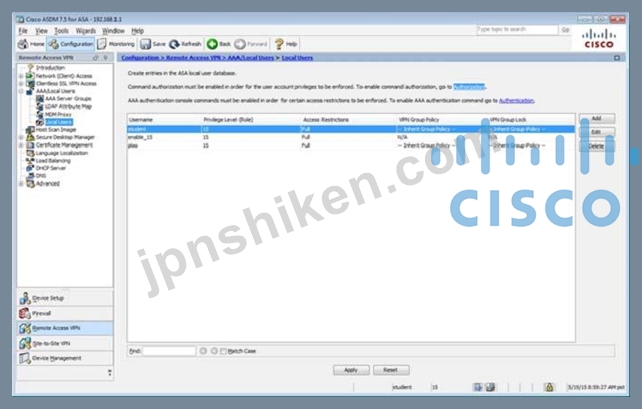642x409 pixels.
Task: Select Secure Desktop Manager tree item
Action: point(65,137)
